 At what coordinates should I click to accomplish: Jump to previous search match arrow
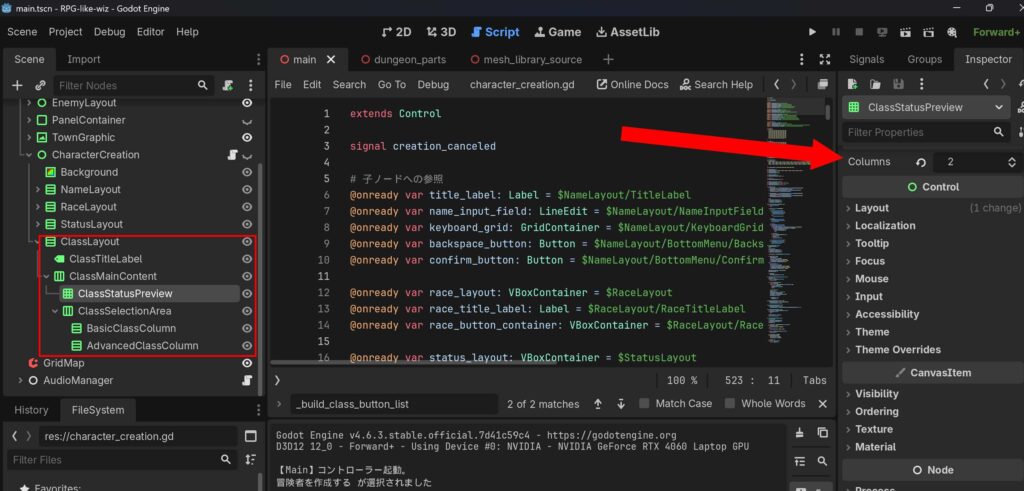click(598, 404)
